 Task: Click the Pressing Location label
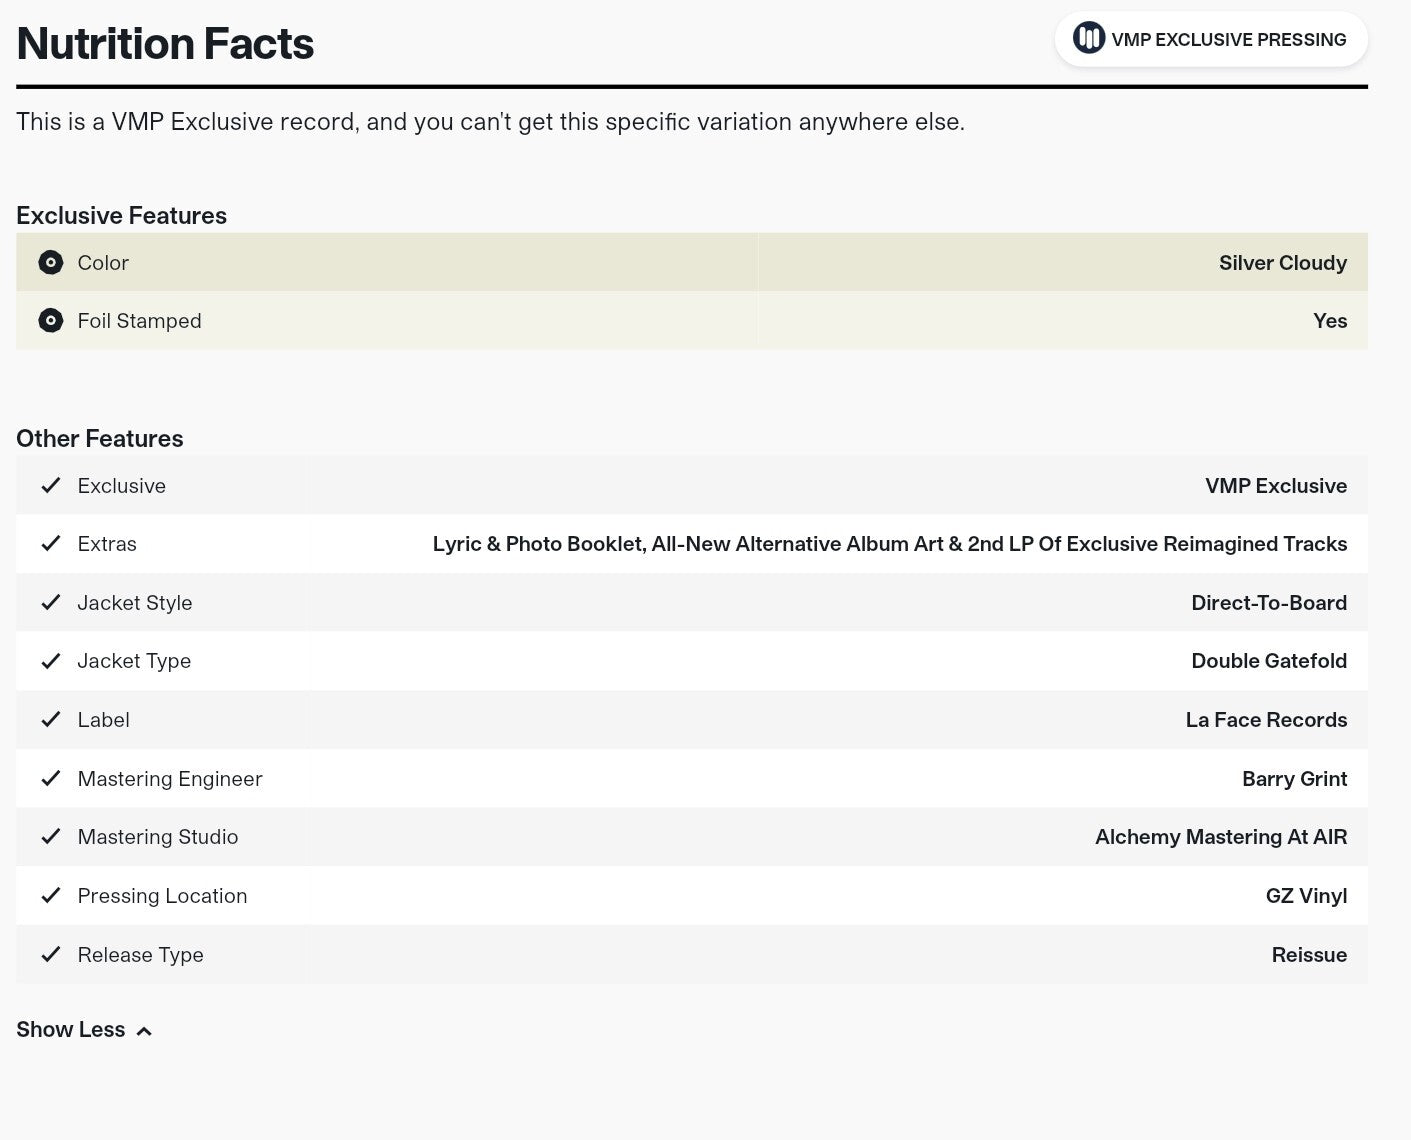(x=162, y=896)
